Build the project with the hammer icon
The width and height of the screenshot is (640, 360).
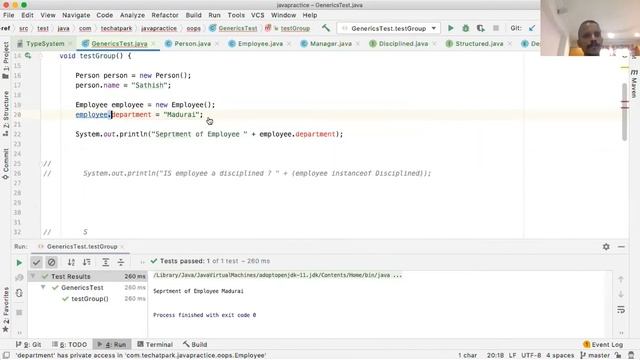coord(326,28)
